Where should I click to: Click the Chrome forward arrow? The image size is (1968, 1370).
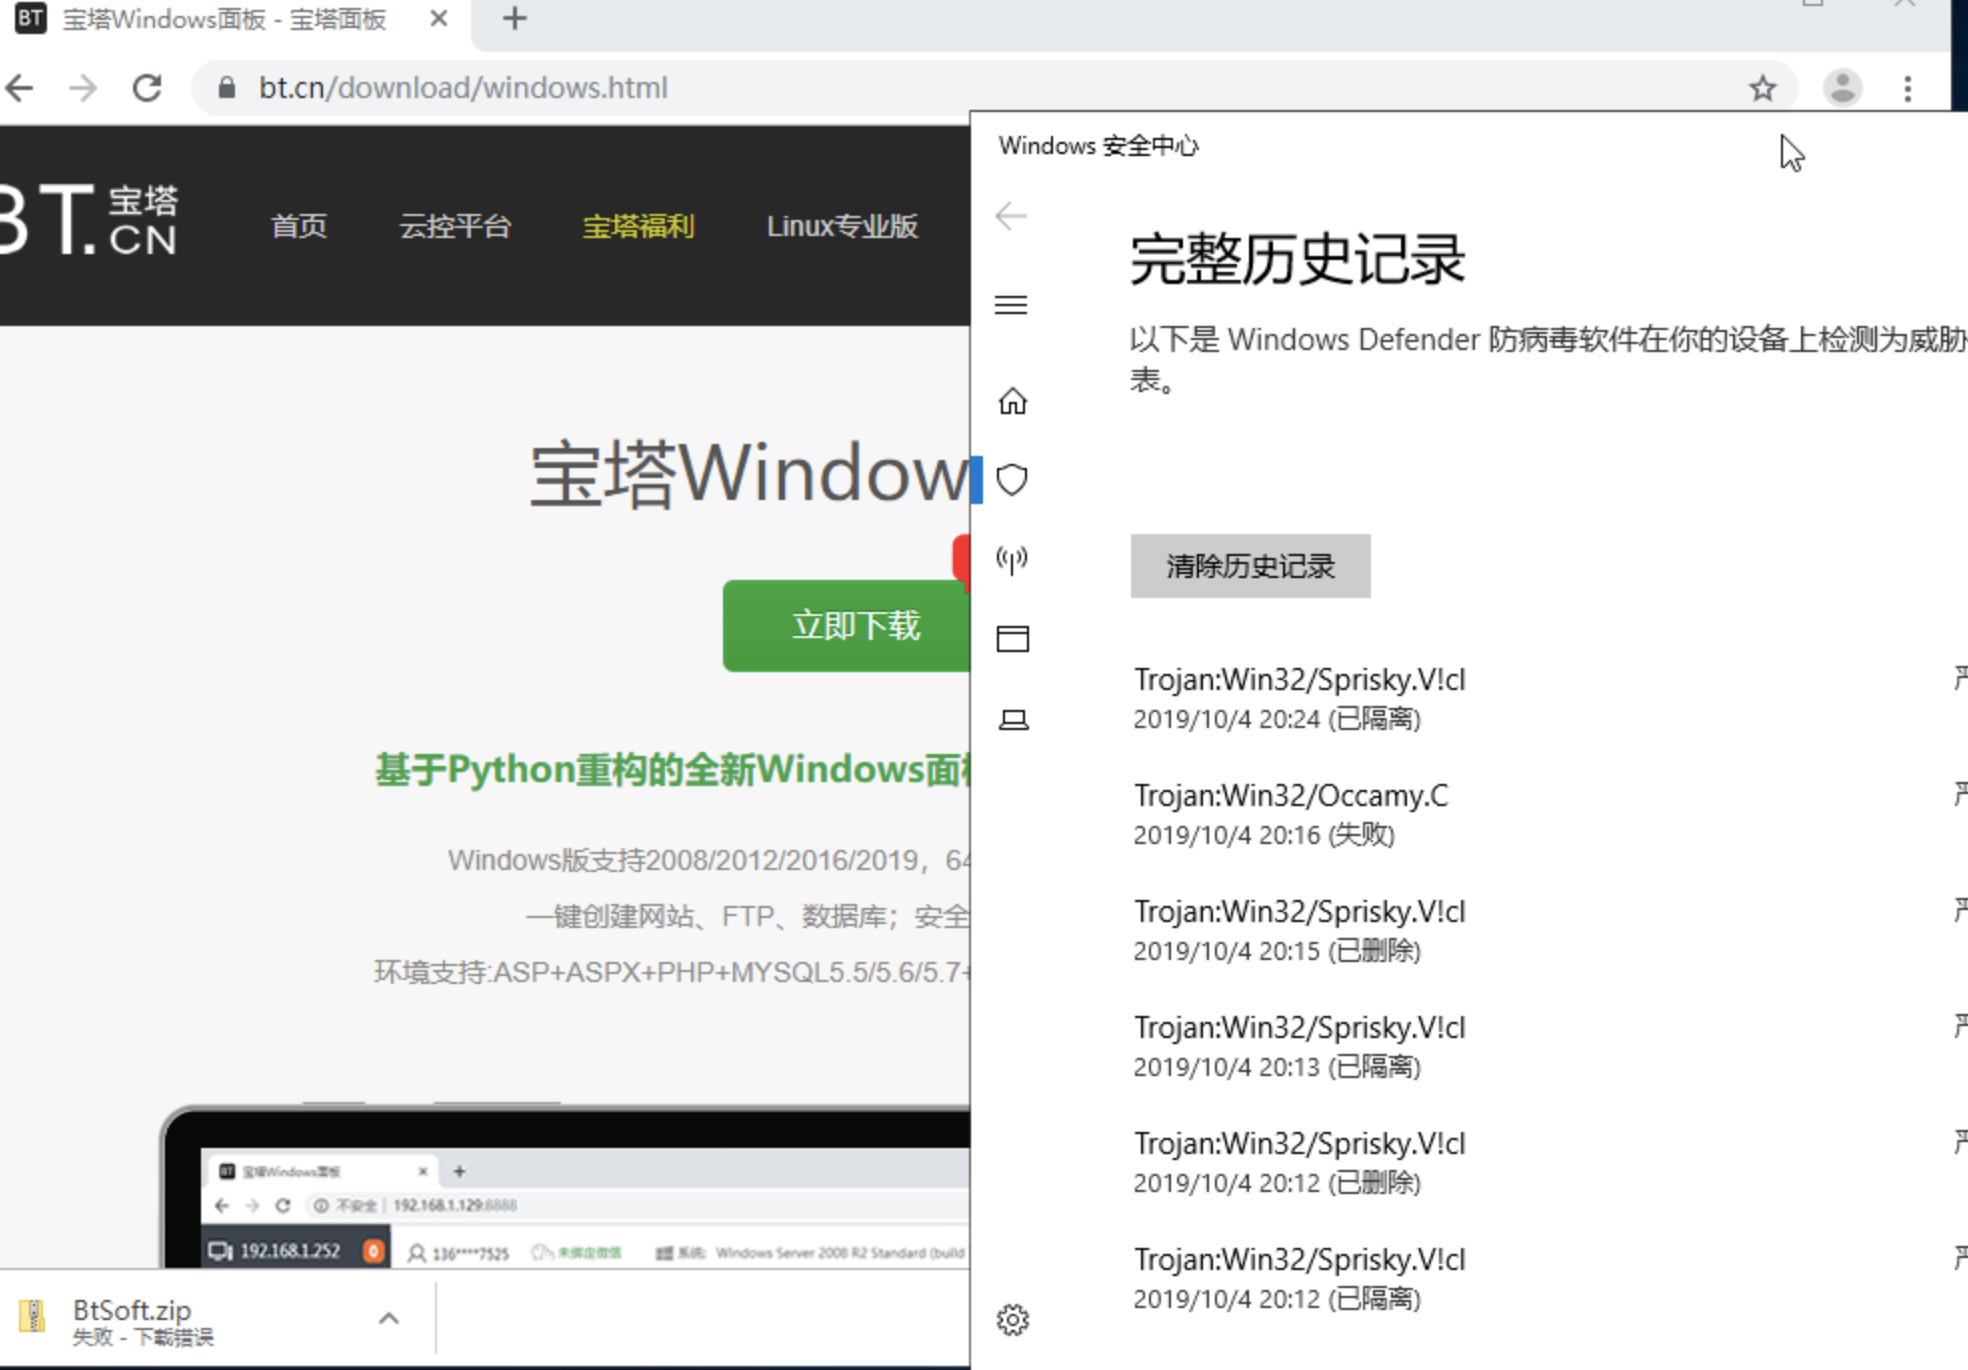83,88
